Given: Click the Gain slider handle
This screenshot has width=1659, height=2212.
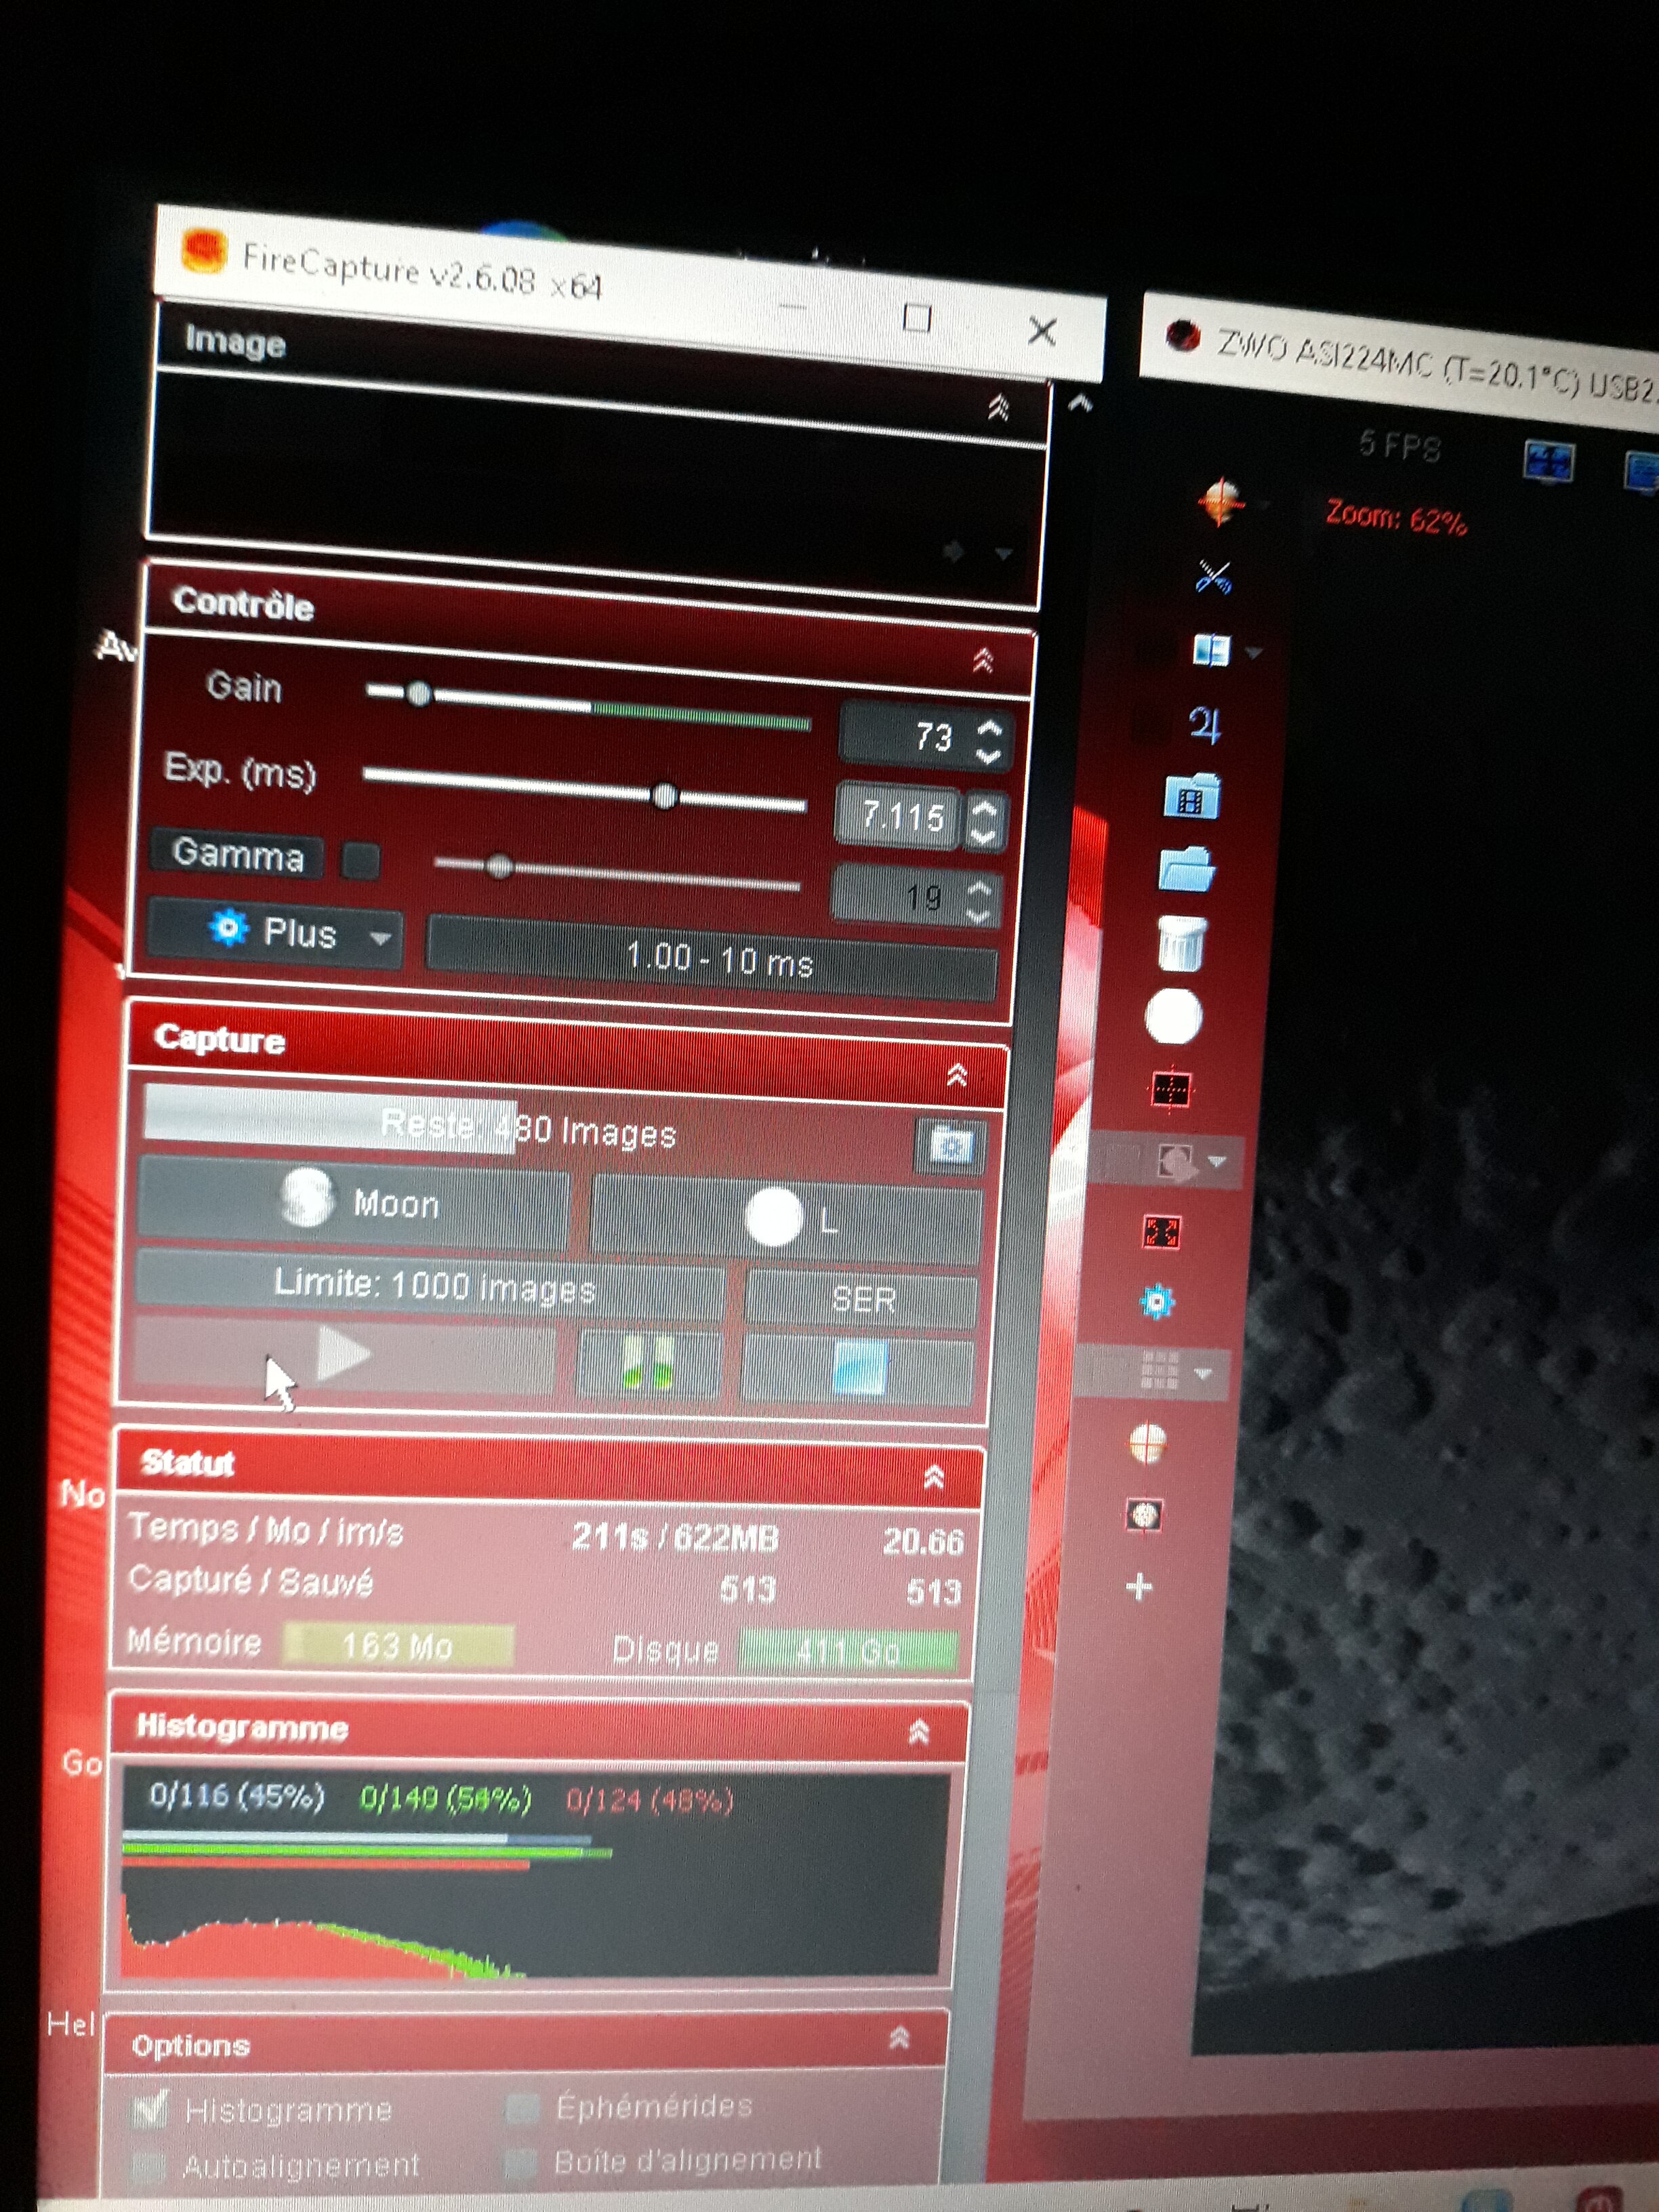Looking at the screenshot, I should 419,693.
